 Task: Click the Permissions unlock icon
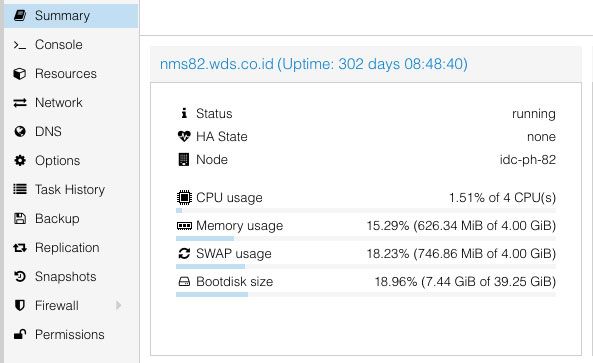(20, 334)
